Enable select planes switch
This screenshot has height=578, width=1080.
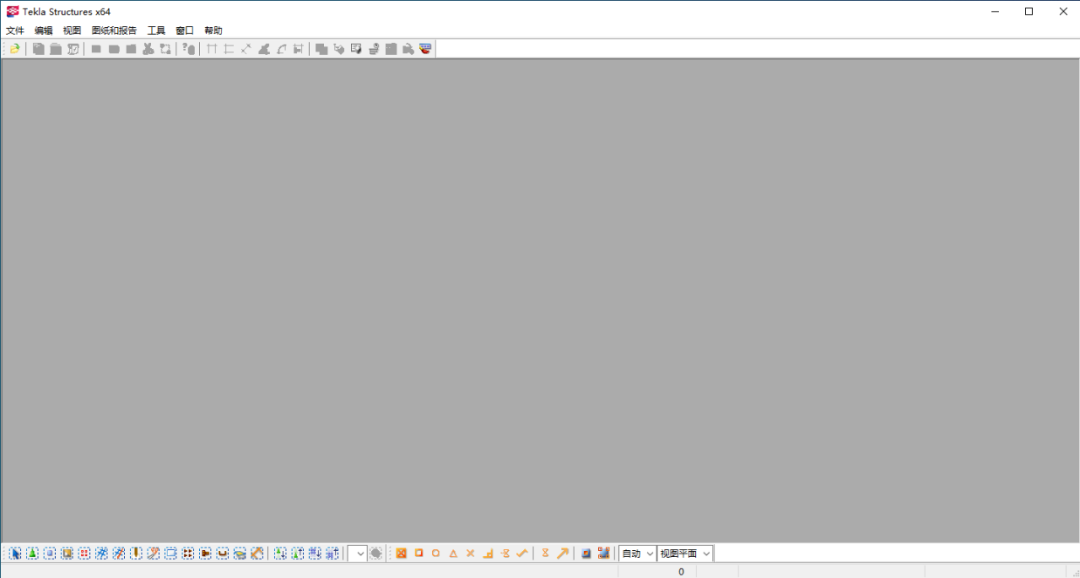tap(240, 553)
